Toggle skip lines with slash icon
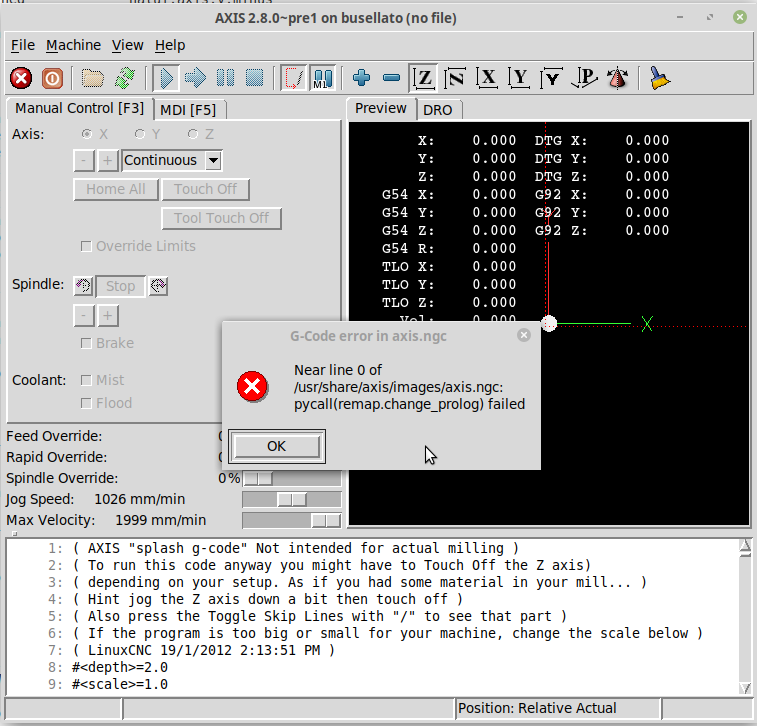This screenshot has width=757, height=726. click(x=294, y=78)
